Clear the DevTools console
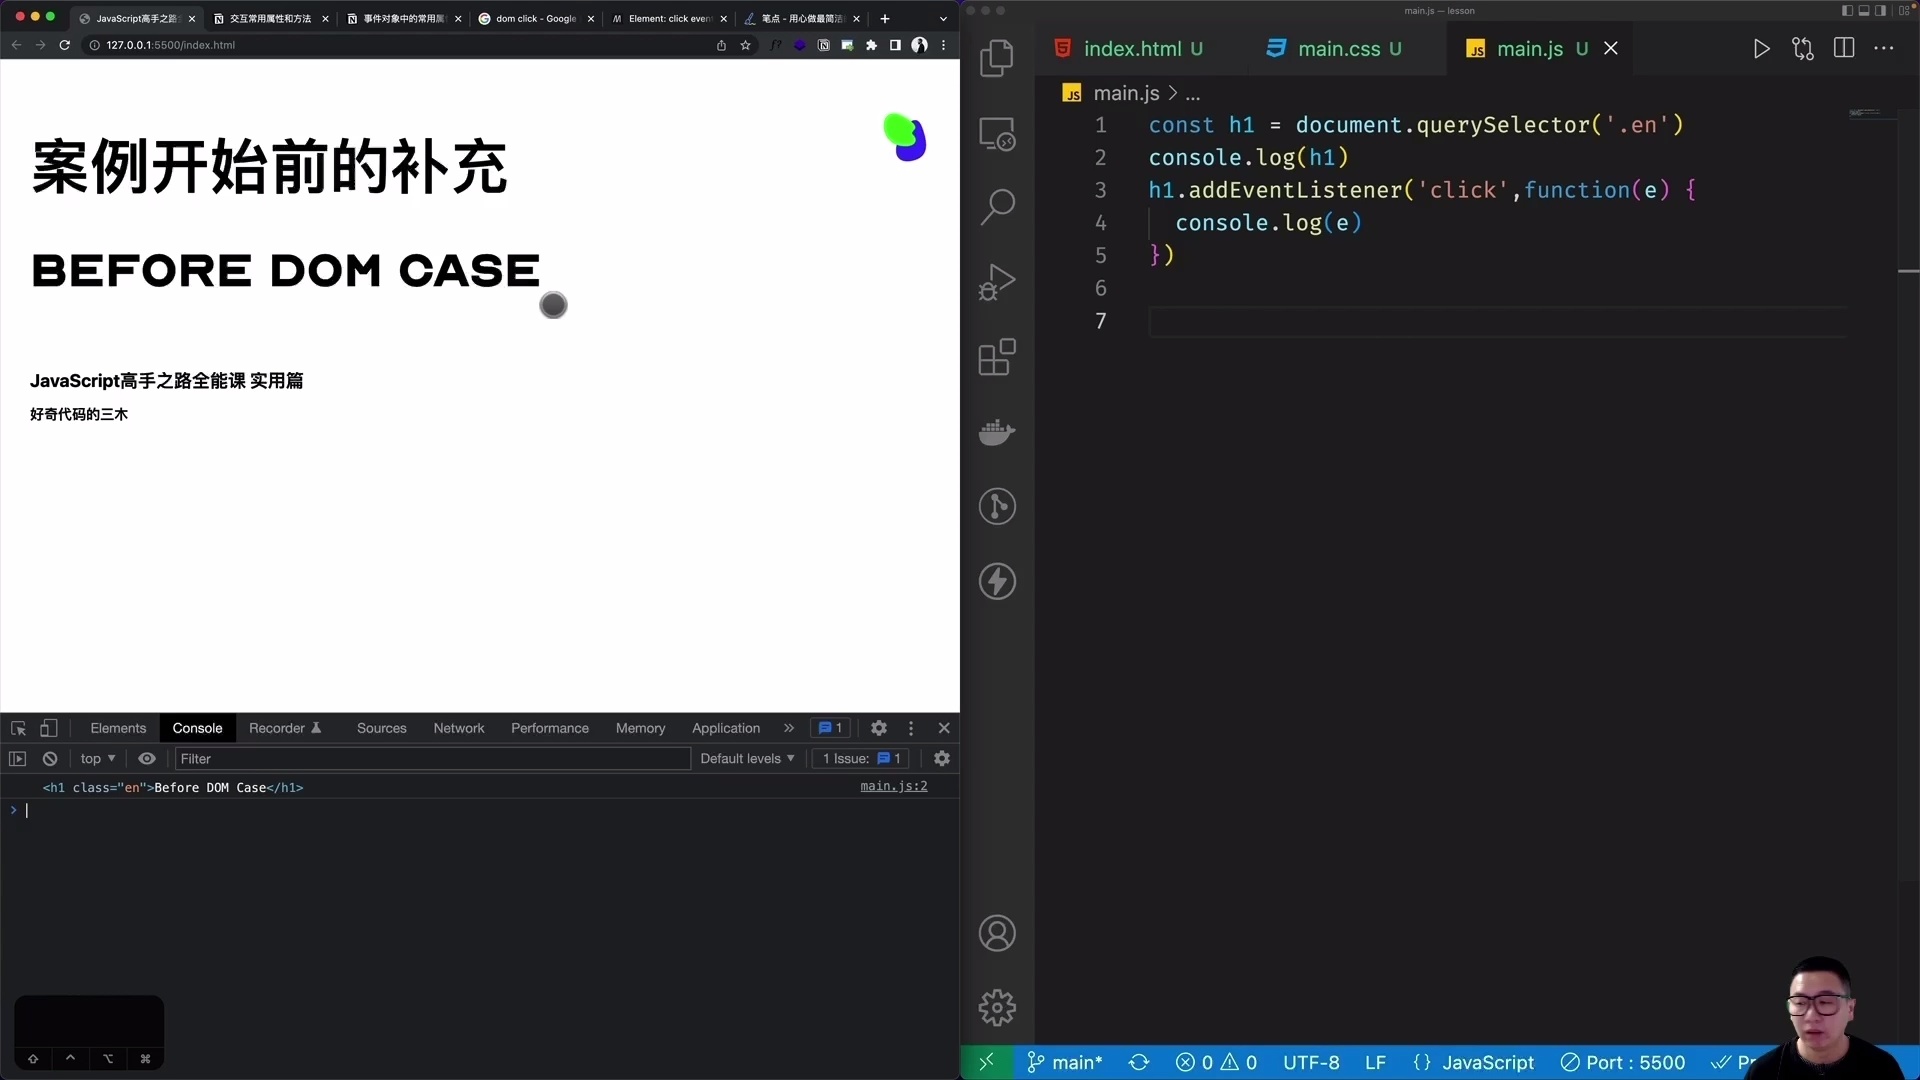The image size is (1920, 1080). point(49,758)
